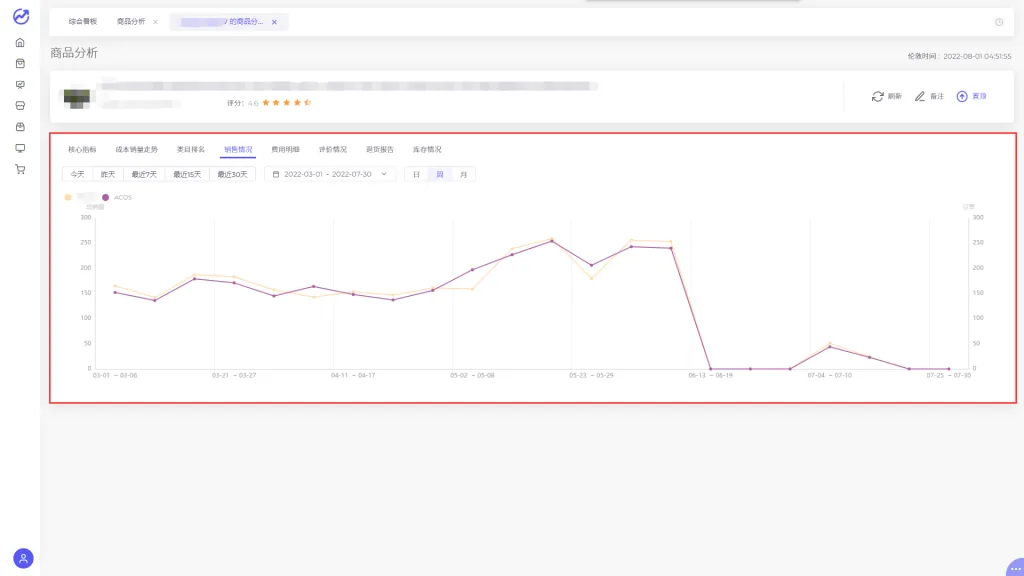The height and width of the screenshot is (576, 1024).
Task: Click the calendar icon in date range field
Action: click(x=276, y=174)
